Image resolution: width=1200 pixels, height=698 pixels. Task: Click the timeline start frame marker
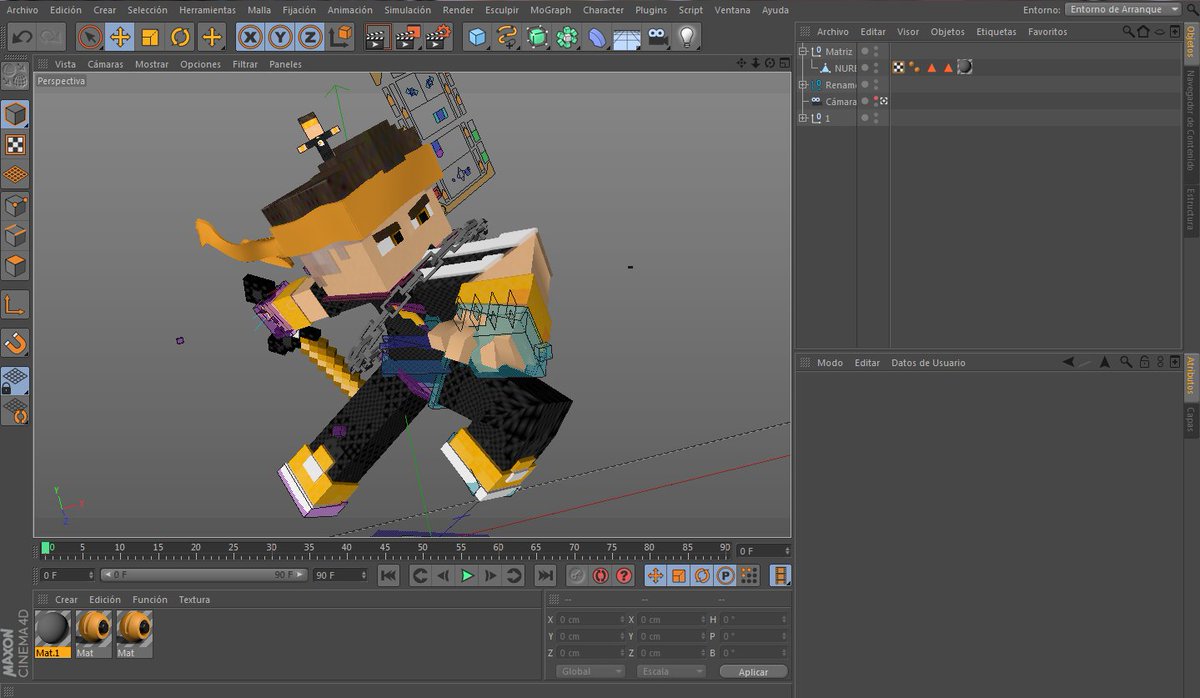tap(46, 548)
